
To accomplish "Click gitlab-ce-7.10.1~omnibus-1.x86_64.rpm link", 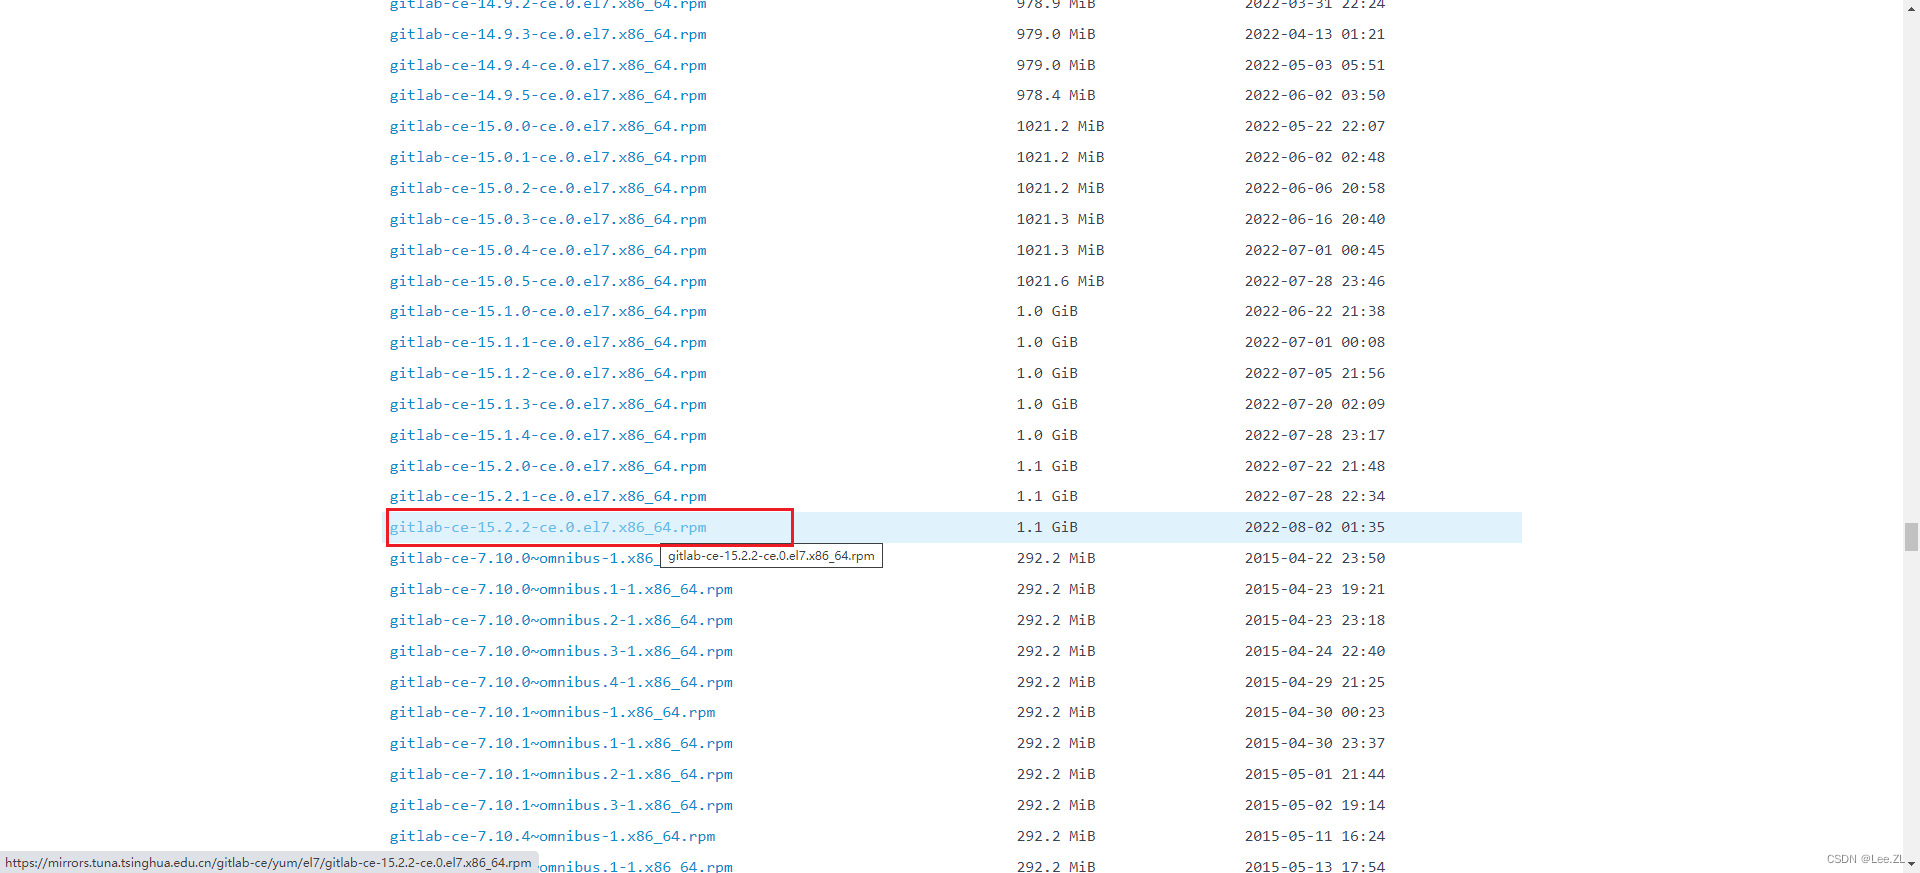I will 553,712.
